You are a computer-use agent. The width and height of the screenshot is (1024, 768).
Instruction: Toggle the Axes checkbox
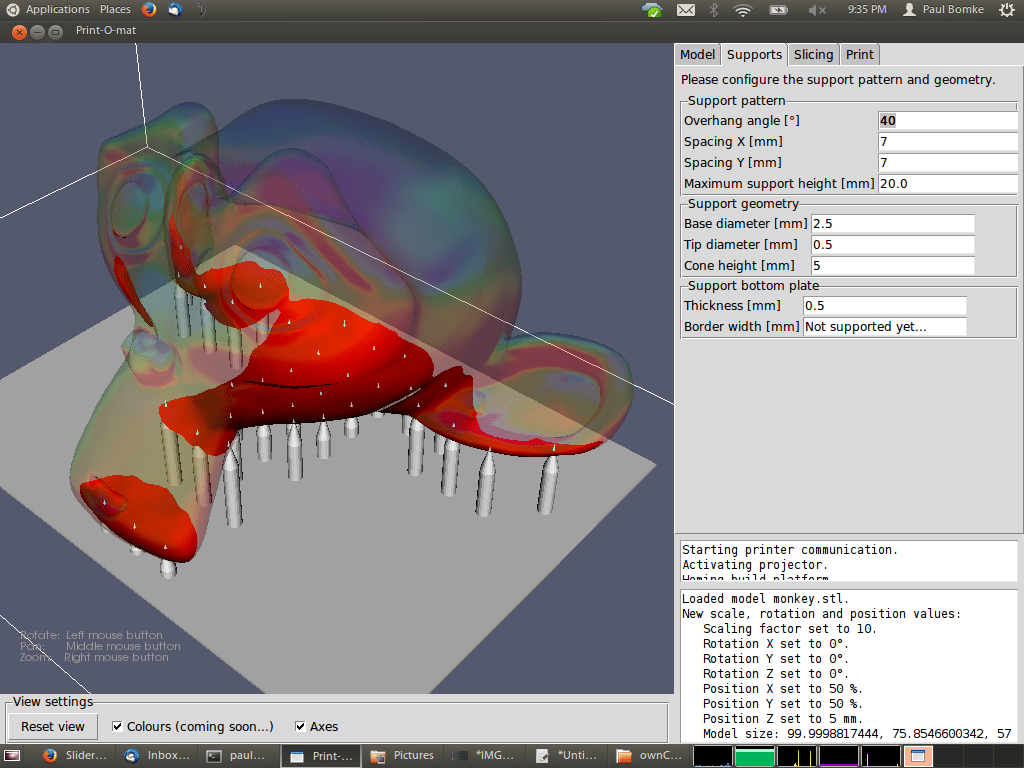(x=300, y=727)
